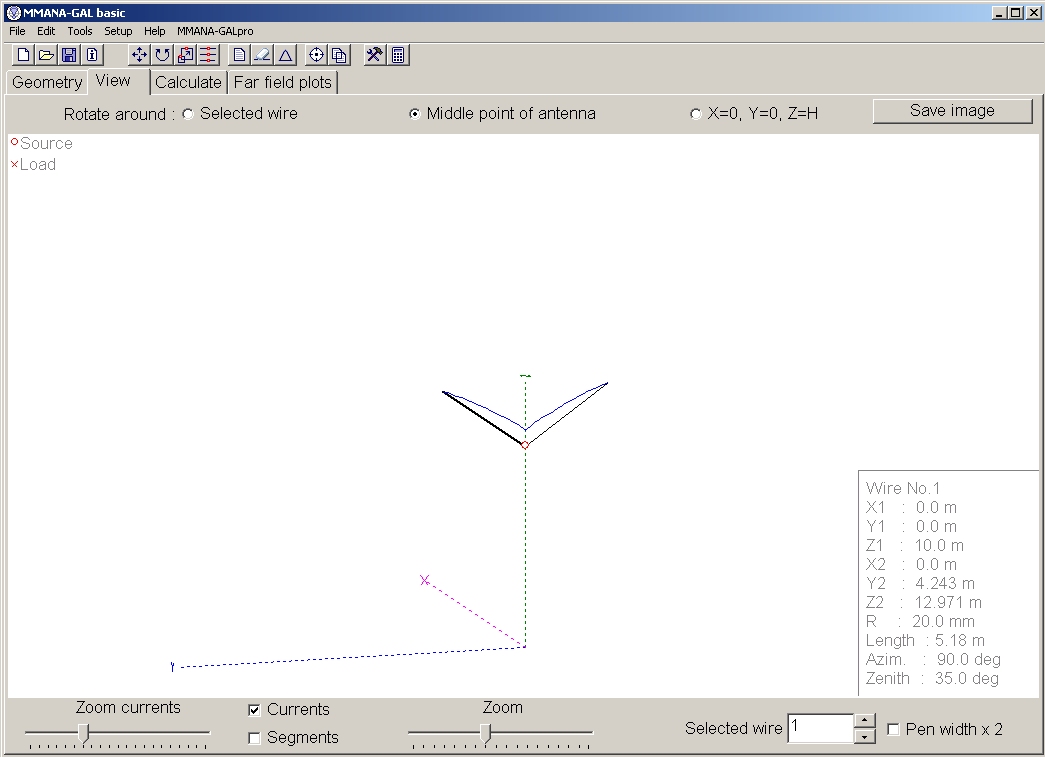Image resolution: width=1045 pixels, height=757 pixels.
Task: Click the Rotate (circular arrow) icon
Action: pos(162,55)
